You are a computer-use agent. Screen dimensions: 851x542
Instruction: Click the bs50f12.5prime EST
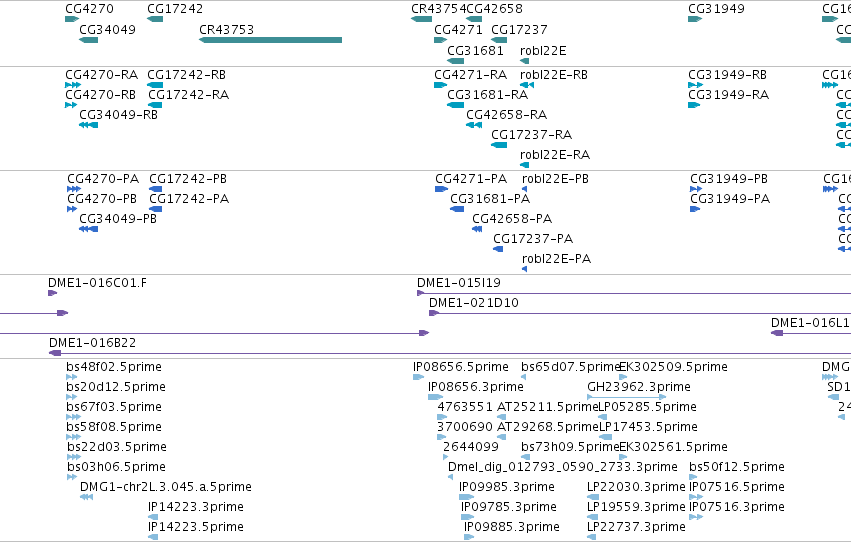(x=693, y=478)
